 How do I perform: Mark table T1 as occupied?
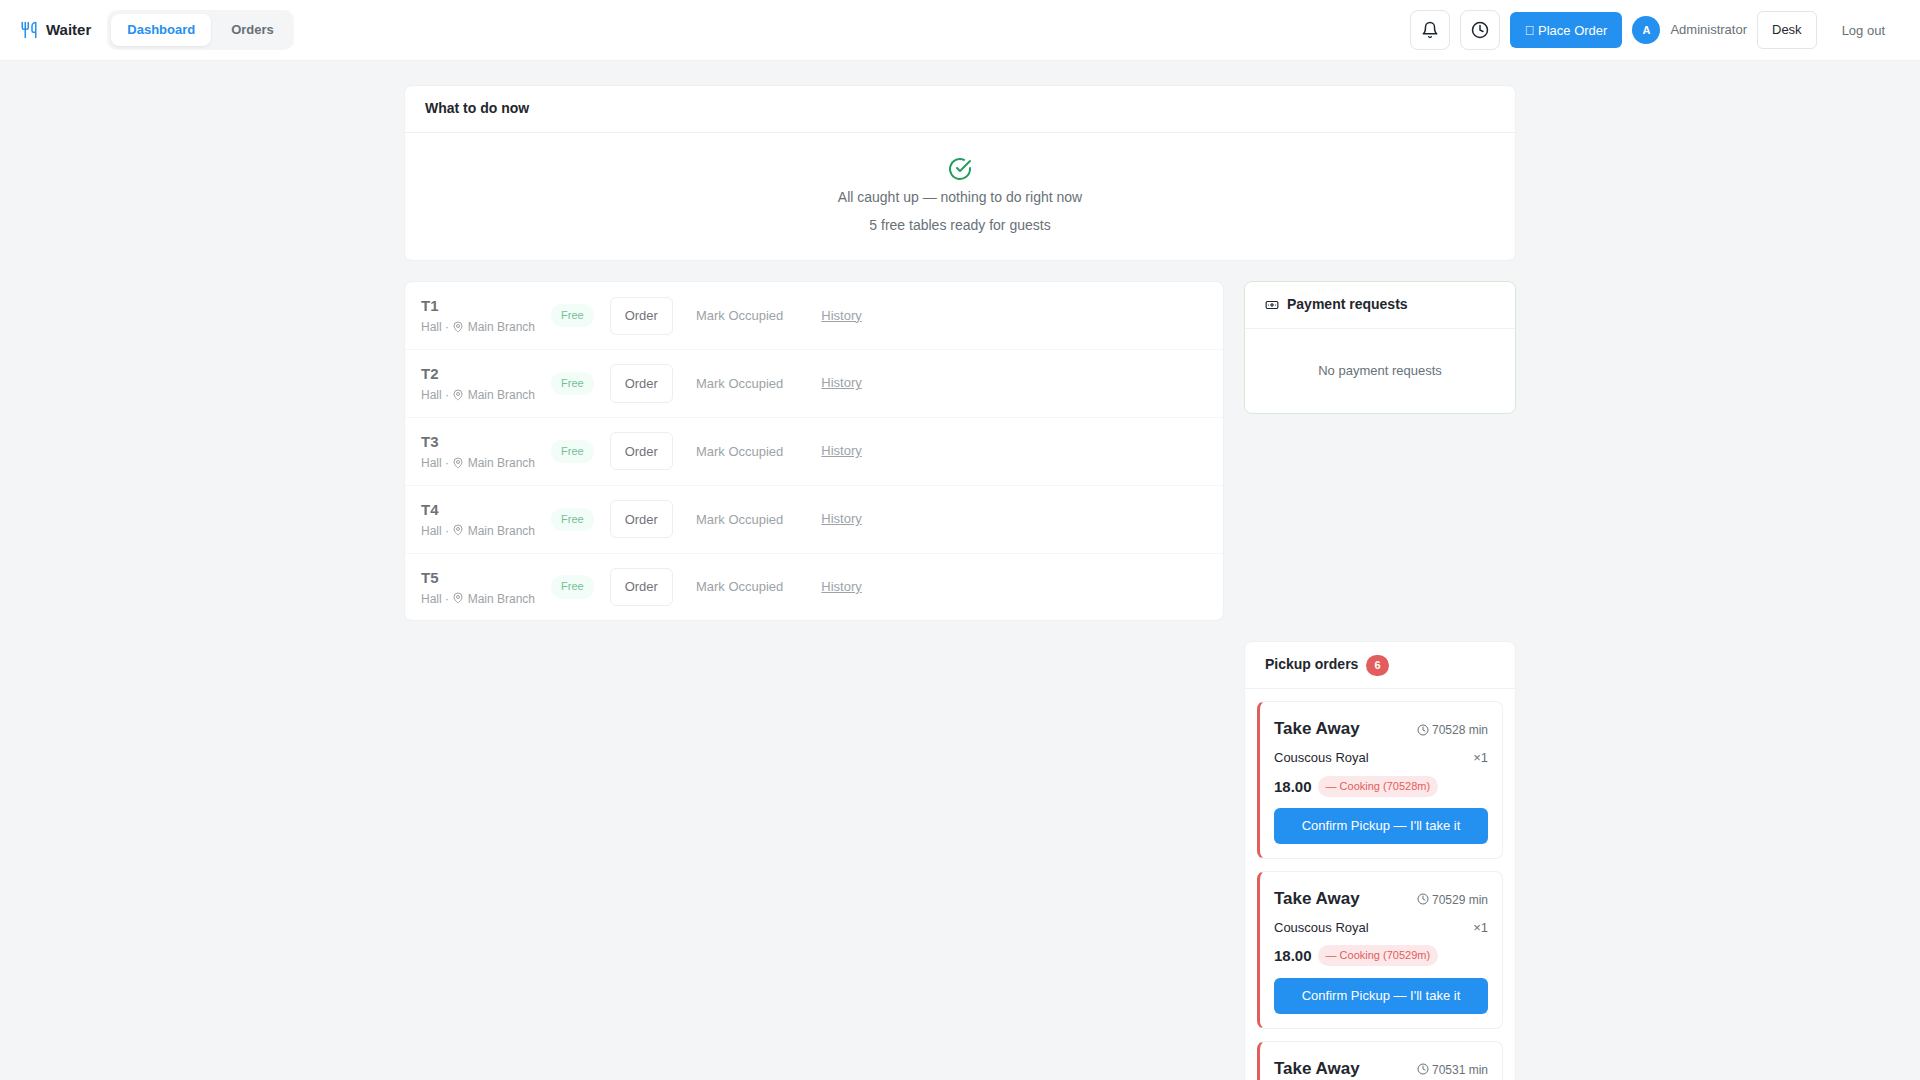[x=739, y=316]
